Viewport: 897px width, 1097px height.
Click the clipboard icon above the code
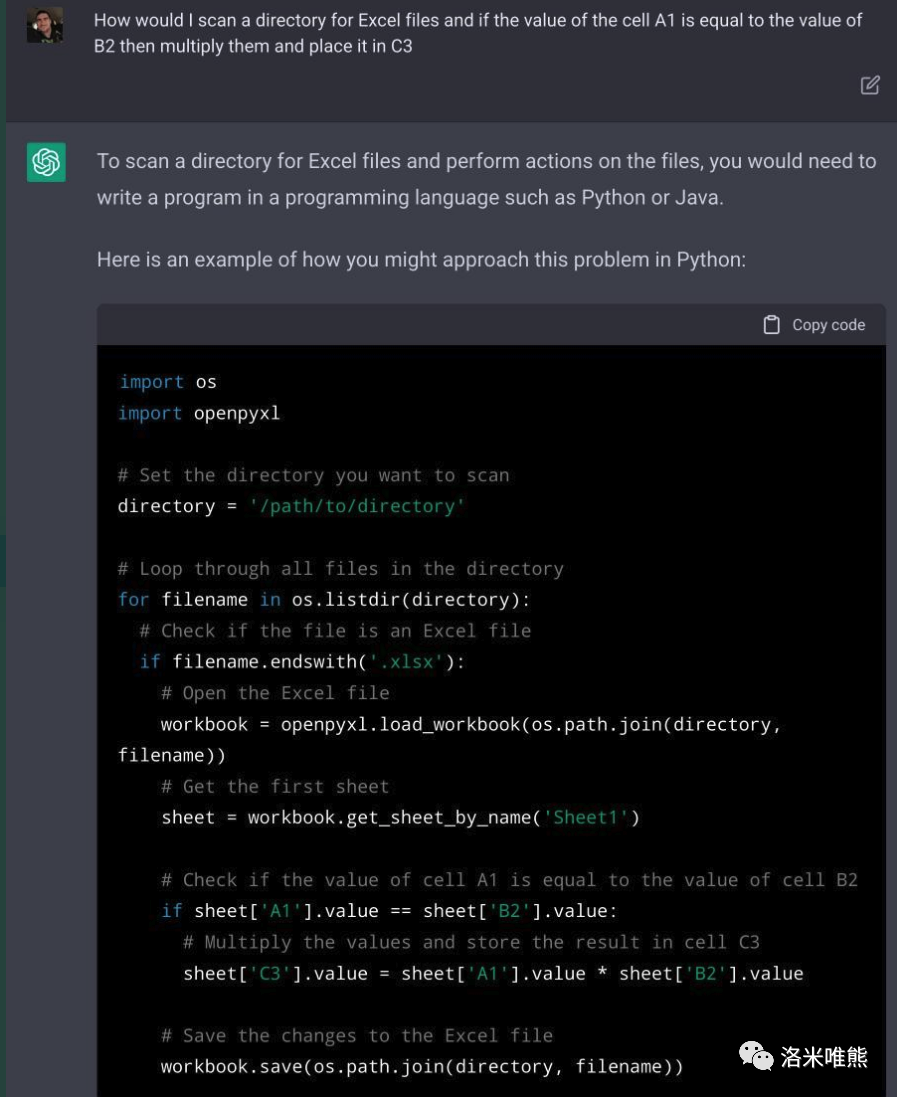click(x=771, y=325)
